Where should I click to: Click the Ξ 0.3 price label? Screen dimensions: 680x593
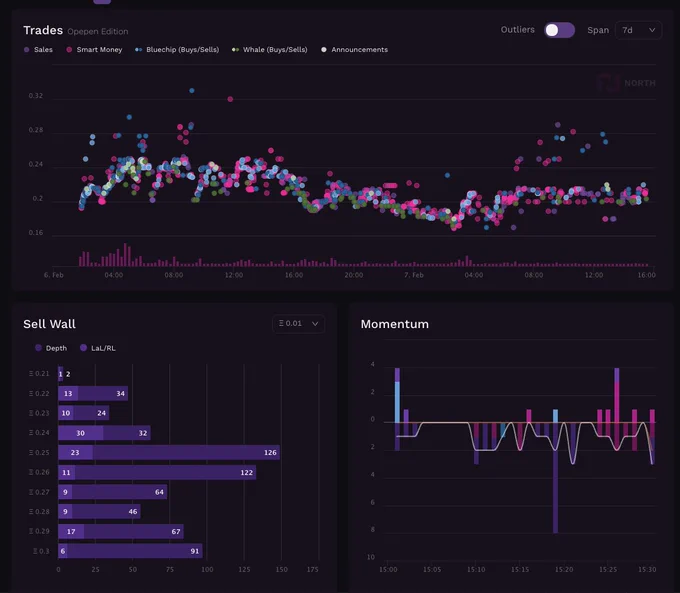point(41,551)
